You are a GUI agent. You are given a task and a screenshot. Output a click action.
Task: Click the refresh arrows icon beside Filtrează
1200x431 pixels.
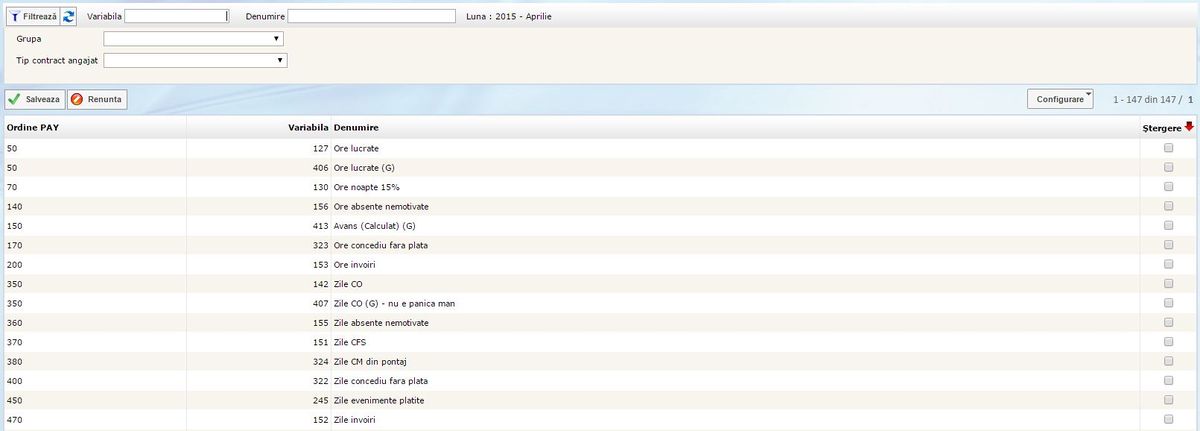(69, 17)
